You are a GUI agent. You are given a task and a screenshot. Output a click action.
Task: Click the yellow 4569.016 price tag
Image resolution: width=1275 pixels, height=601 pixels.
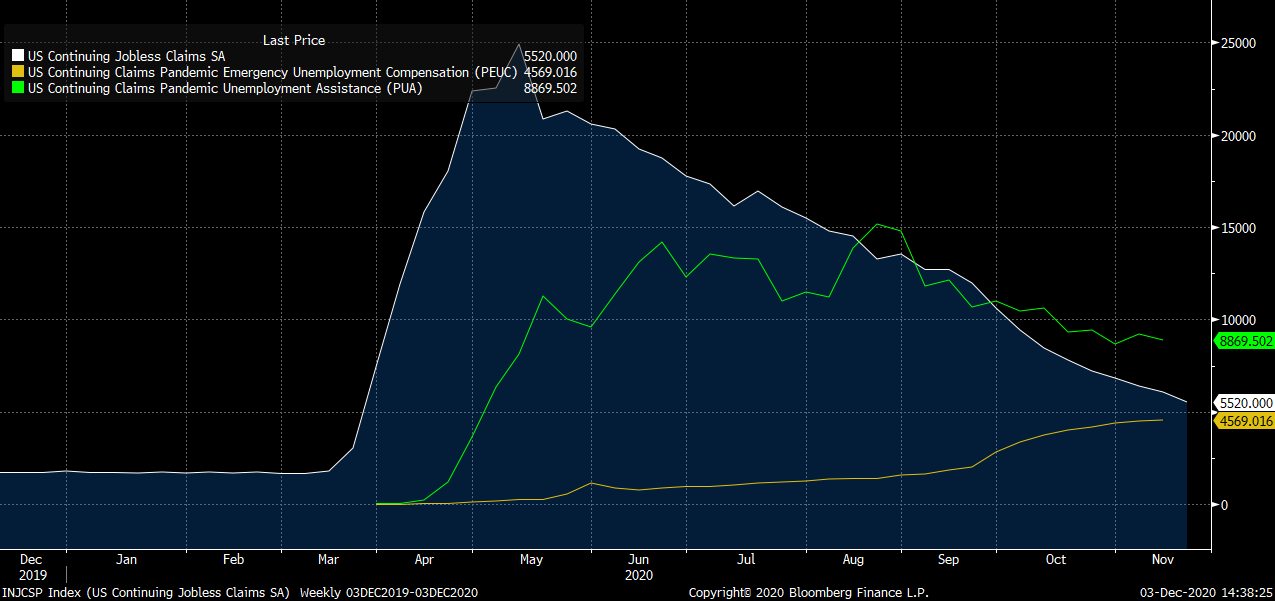pos(1246,421)
